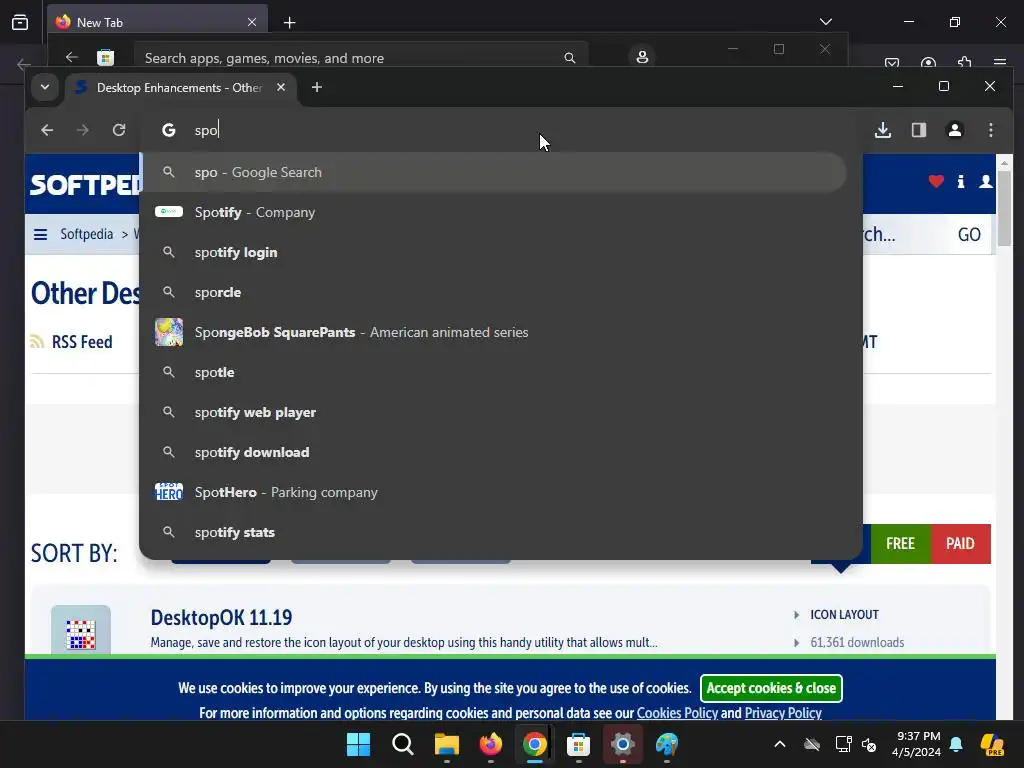The image size is (1024, 768).
Task: Choose the 'spotify login' suggestion
Action: click(x=494, y=252)
